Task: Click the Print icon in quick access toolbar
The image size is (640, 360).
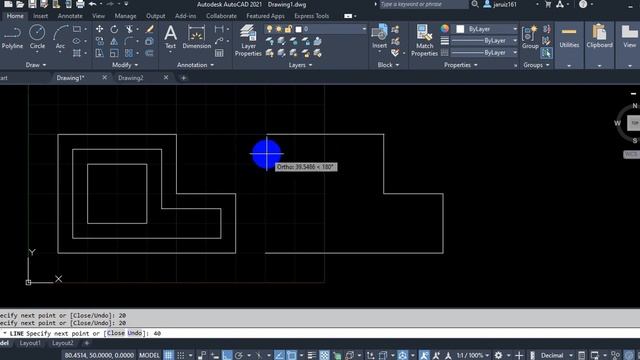Action: (80, 4)
